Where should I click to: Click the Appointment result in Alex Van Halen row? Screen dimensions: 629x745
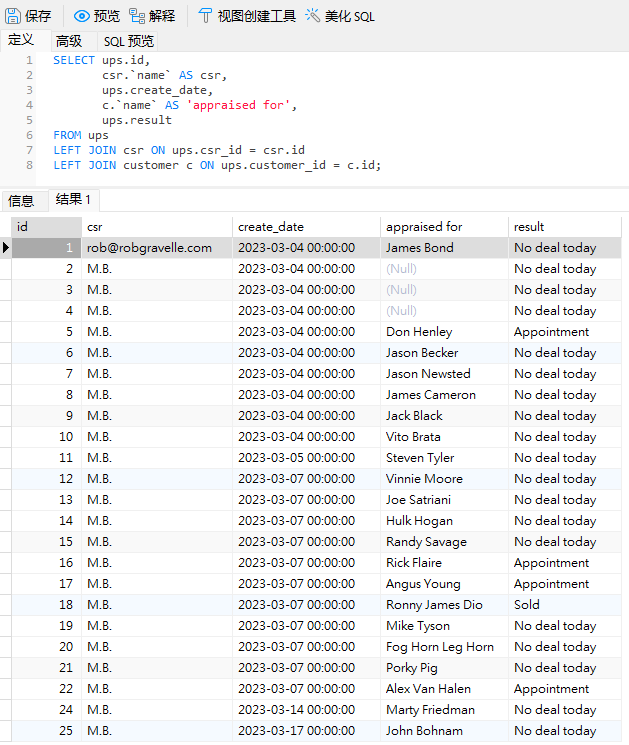click(x=564, y=688)
